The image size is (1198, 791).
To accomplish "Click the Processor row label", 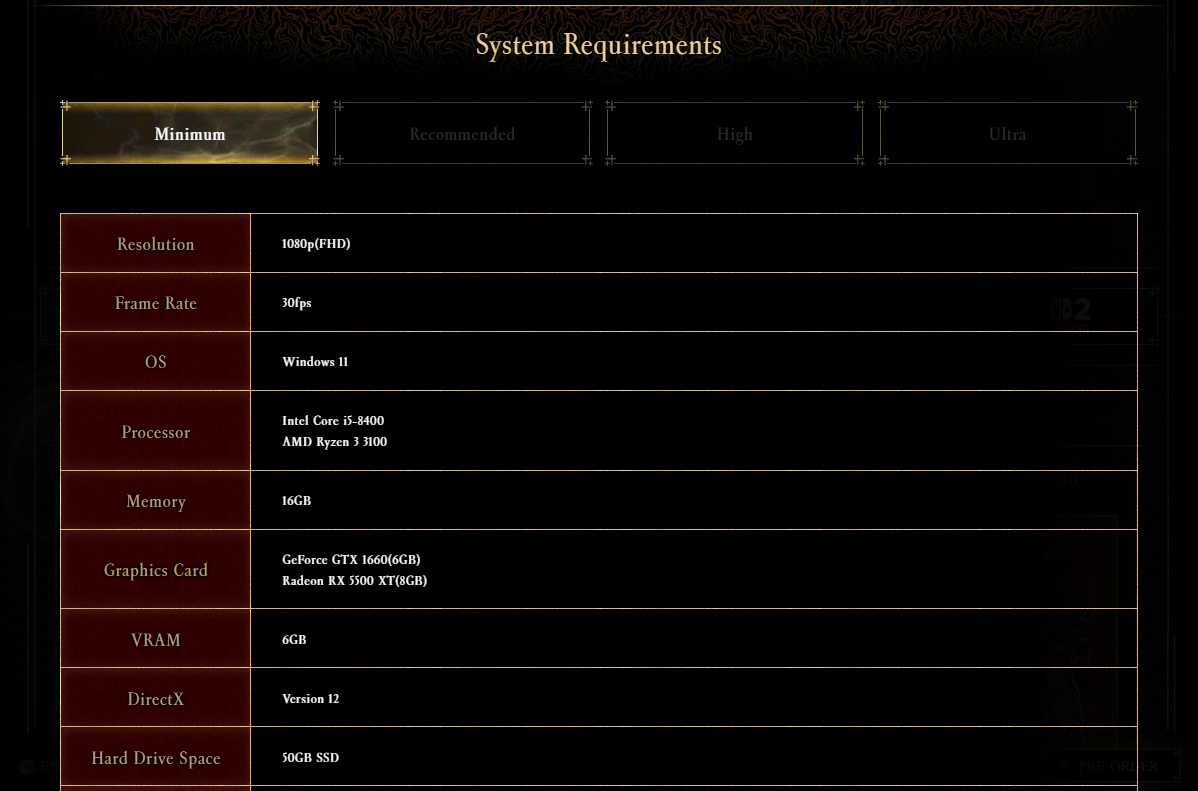I will pyautogui.click(x=156, y=432).
